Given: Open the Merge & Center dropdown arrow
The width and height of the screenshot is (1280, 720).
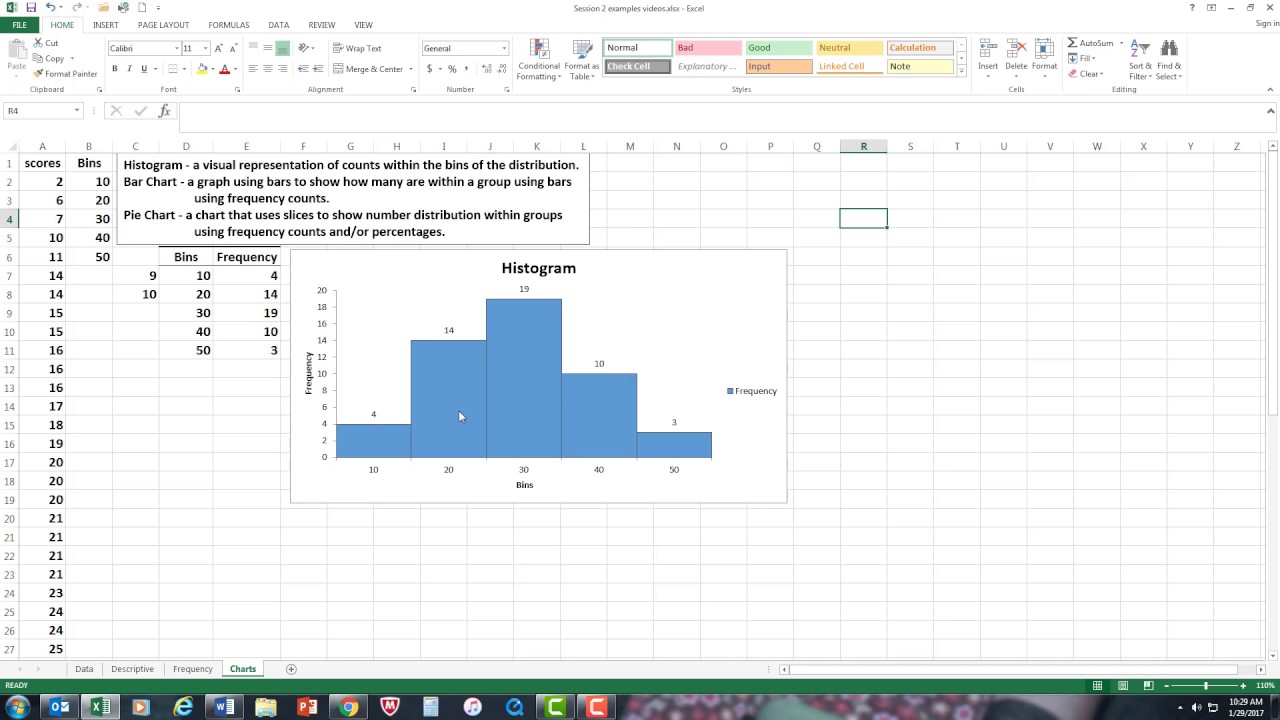Looking at the screenshot, I should 410,69.
